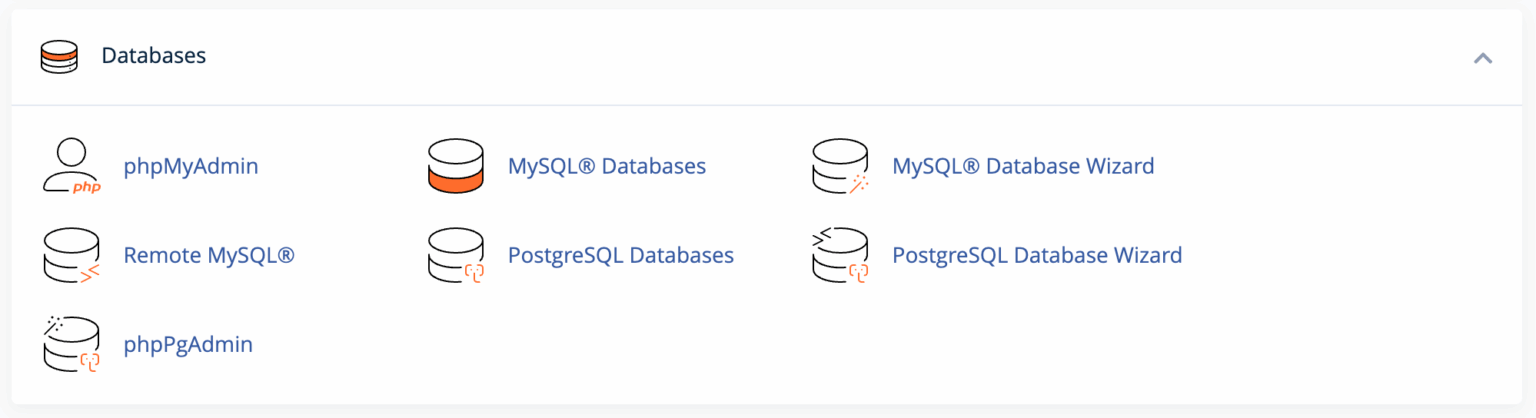This screenshot has height=418, width=1536.
Task: Go to the PostgreSQL Databases link
Action: coord(621,255)
